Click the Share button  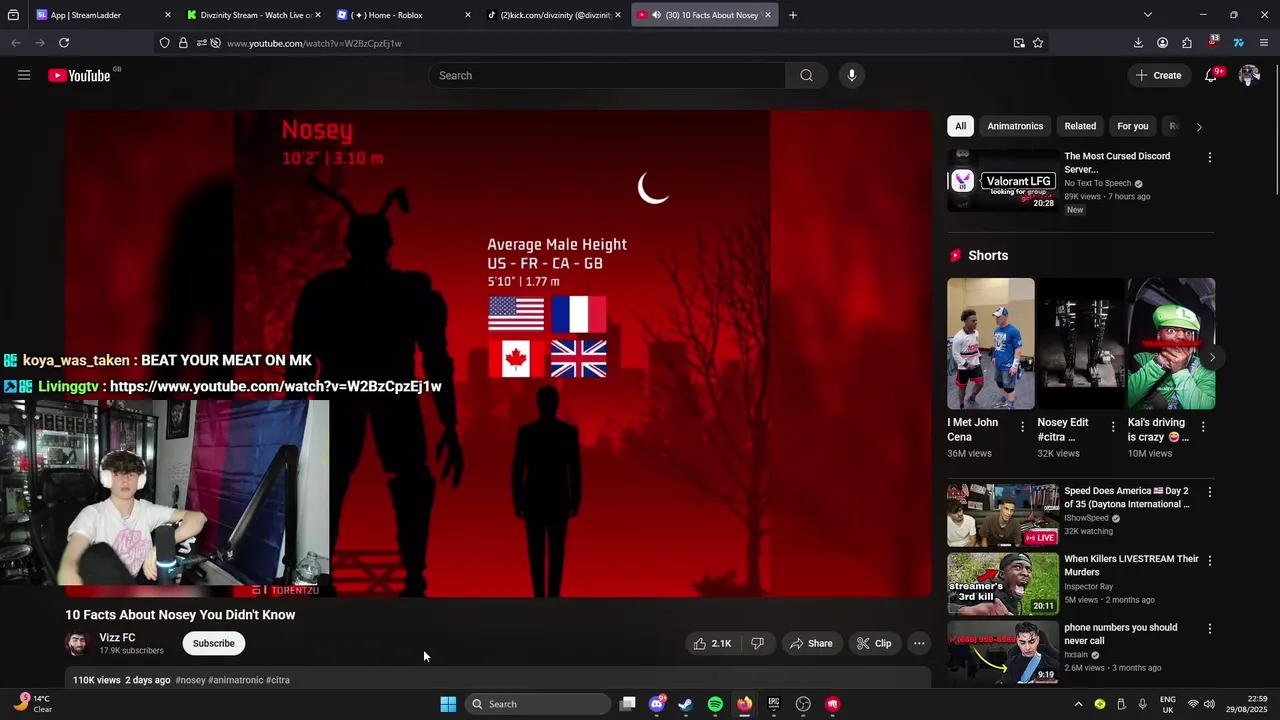pos(810,643)
